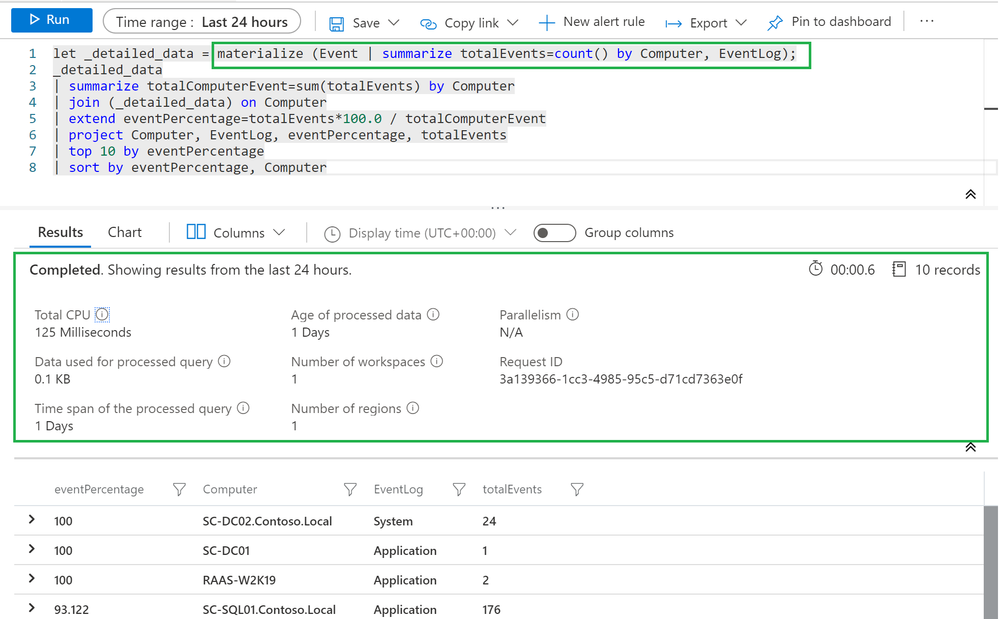Show info for Time span of processed query
Viewport: 999px width, 619px height.
coord(243,408)
